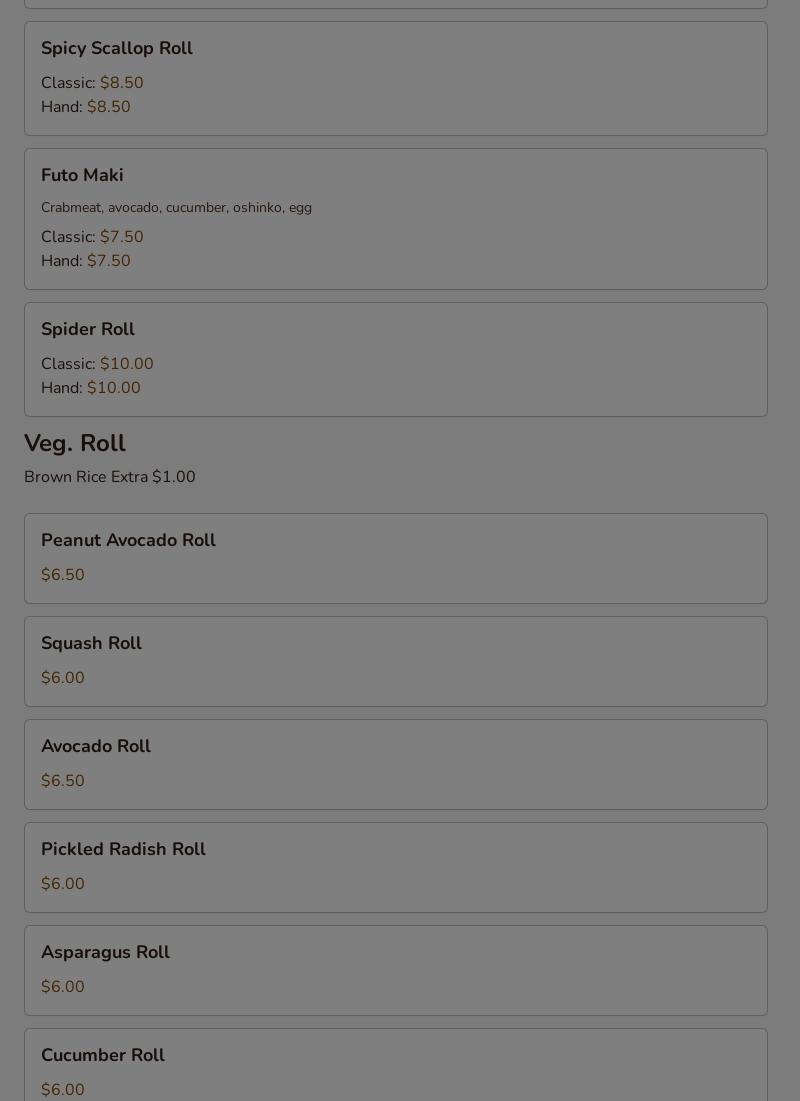This screenshot has height=1101, width=800.
Task: Open the Futo Maki menu item title
Action: point(82,175)
